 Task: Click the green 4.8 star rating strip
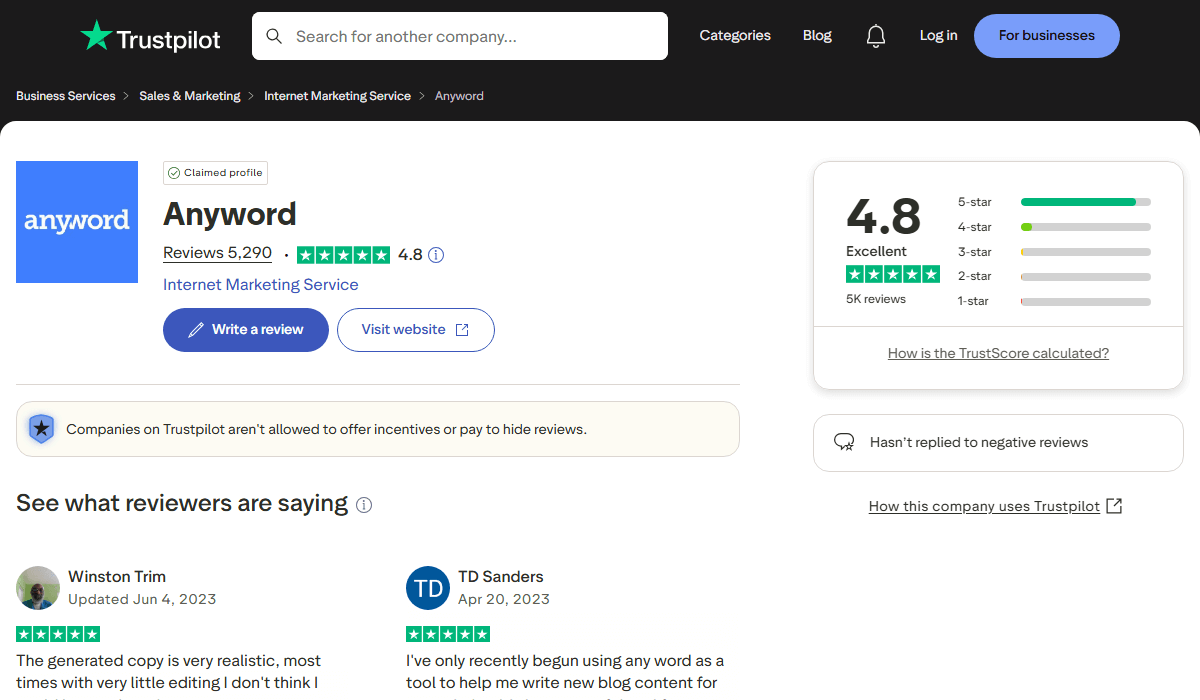coord(343,254)
